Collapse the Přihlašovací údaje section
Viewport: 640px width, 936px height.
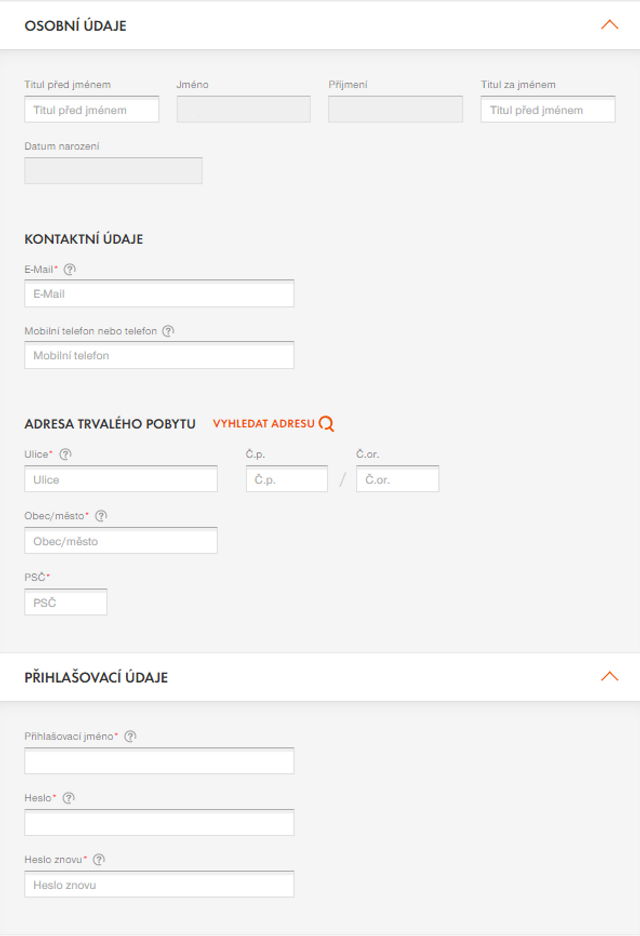pyautogui.click(x=609, y=677)
